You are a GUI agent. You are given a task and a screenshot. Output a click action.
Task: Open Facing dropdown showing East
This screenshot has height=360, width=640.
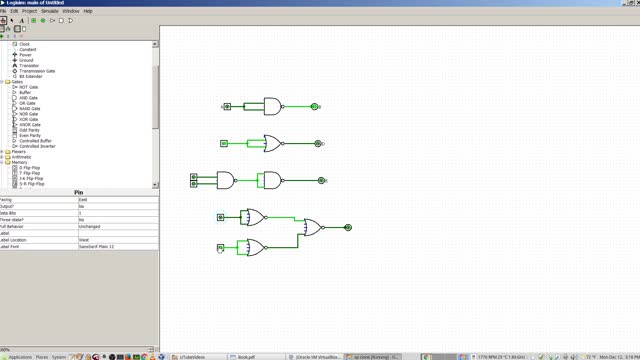click(x=118, y=200)
